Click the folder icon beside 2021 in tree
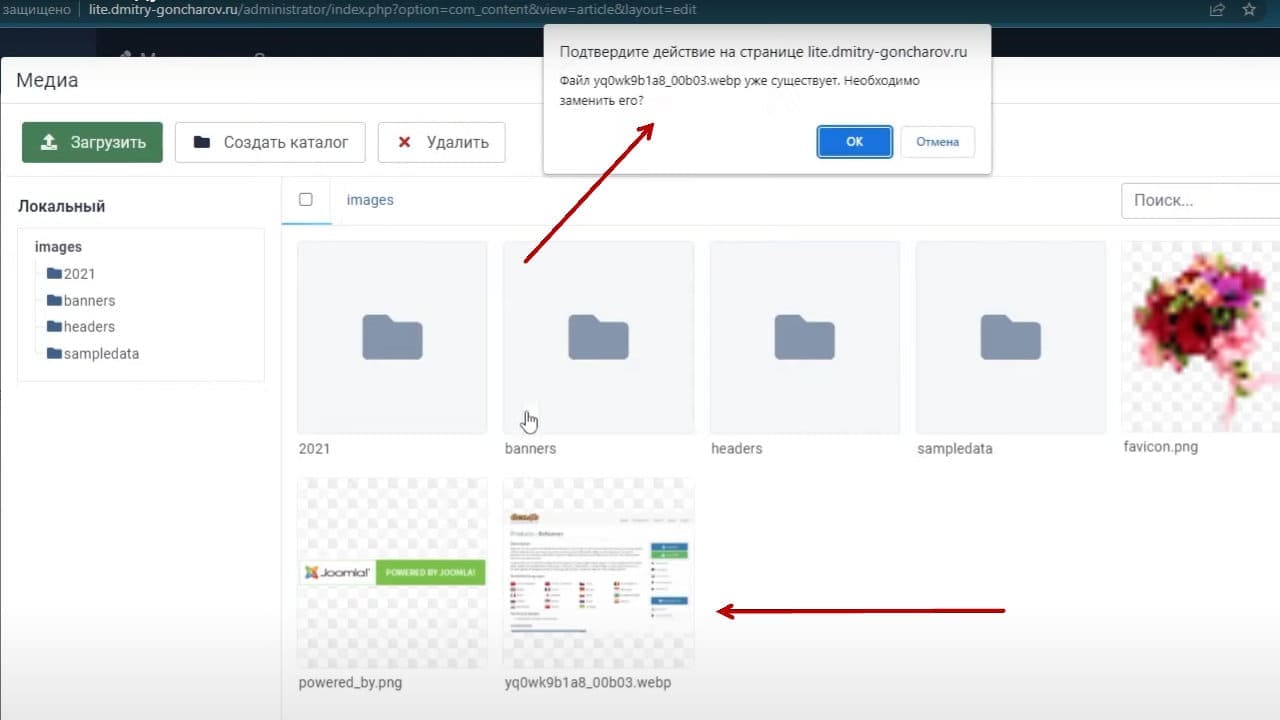This screenshot has width=1280, height=720. (x=54, y=273)
